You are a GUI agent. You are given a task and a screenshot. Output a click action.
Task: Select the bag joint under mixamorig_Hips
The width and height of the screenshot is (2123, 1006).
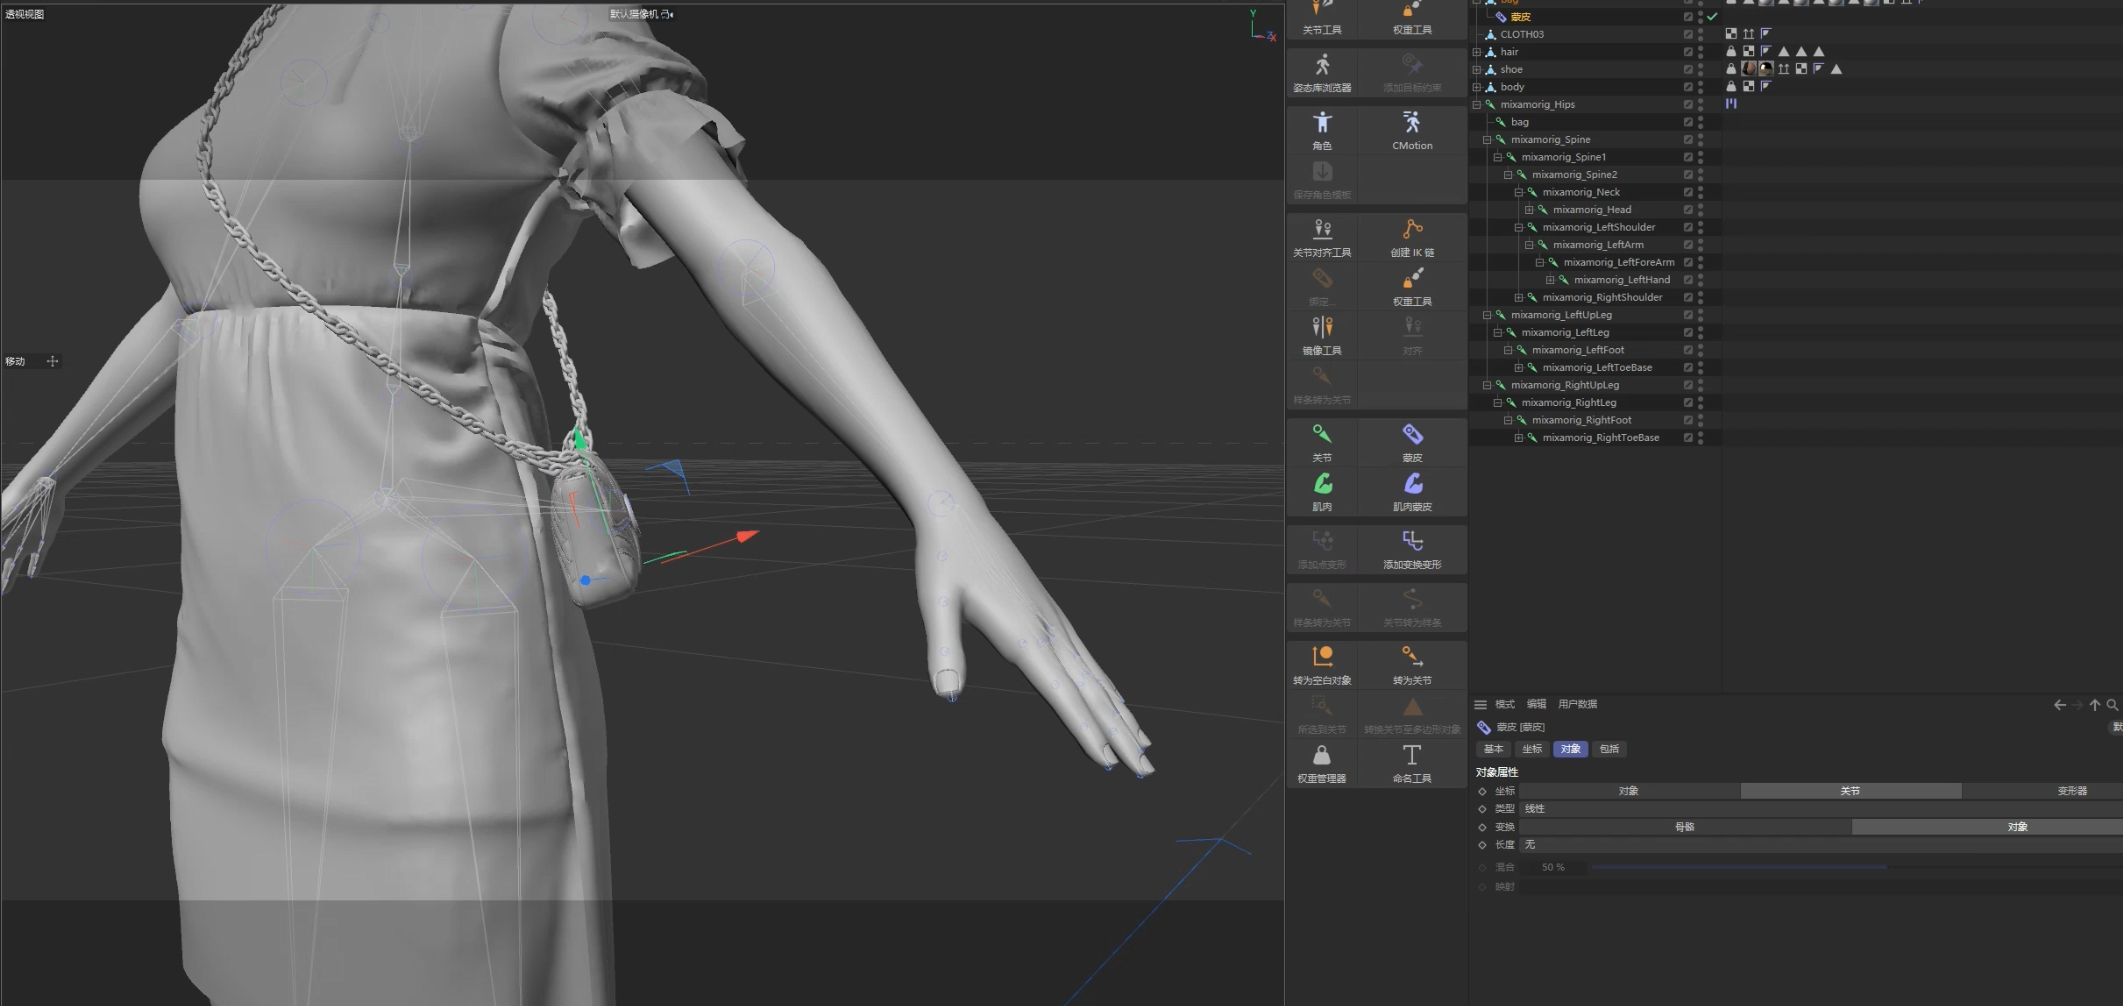click(1520, 122)
